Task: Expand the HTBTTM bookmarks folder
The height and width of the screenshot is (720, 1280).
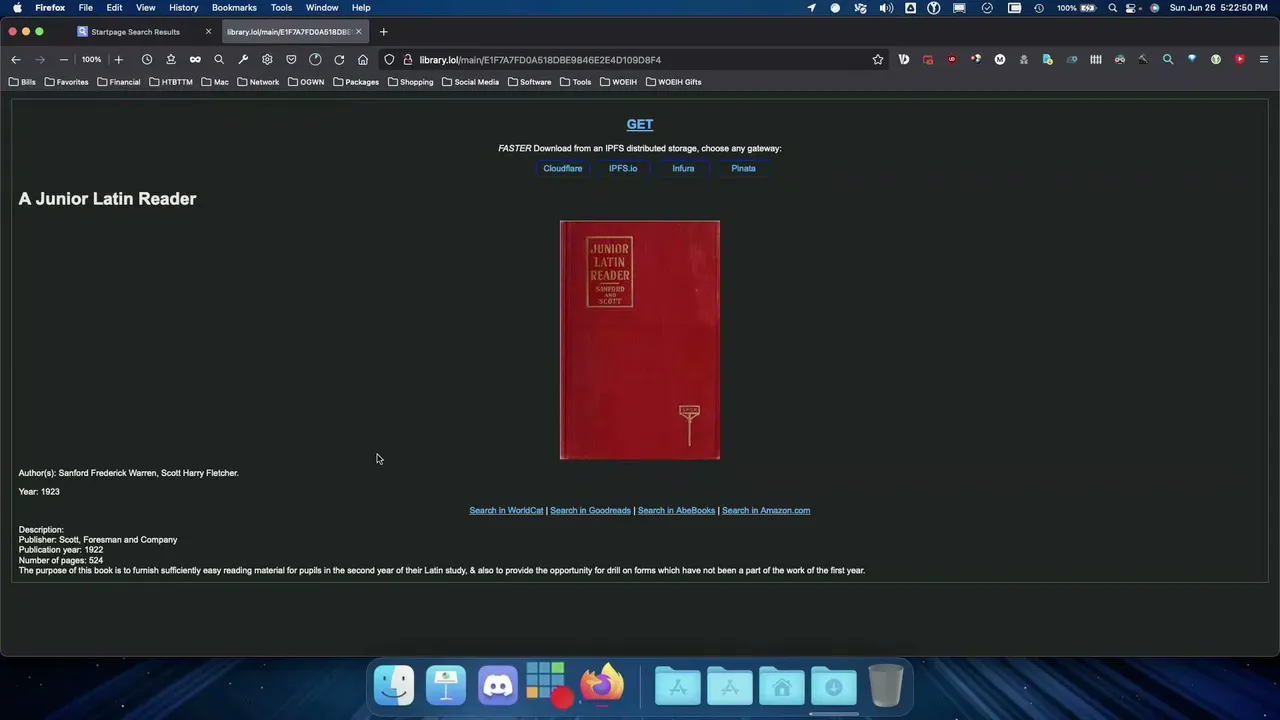Action: point(171,82)
